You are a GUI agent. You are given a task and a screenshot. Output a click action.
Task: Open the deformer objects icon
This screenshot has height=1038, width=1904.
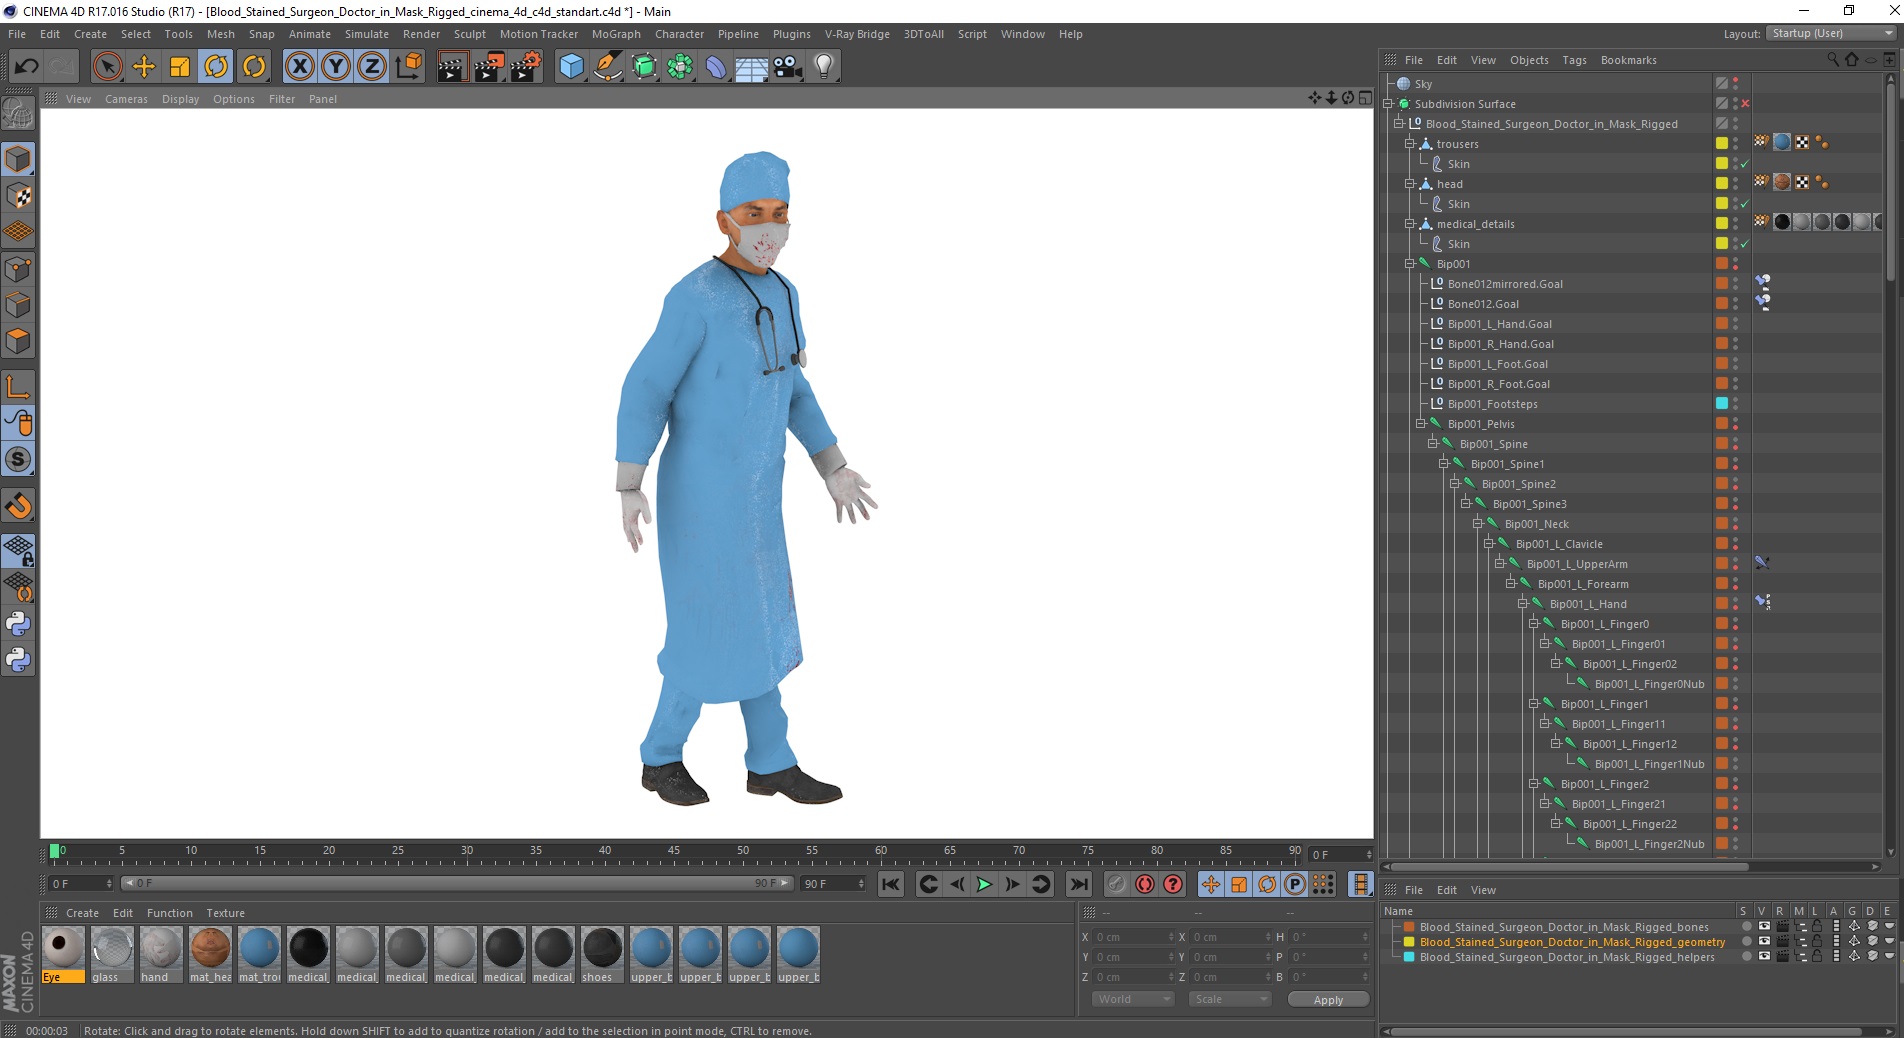tap(716, 67)
